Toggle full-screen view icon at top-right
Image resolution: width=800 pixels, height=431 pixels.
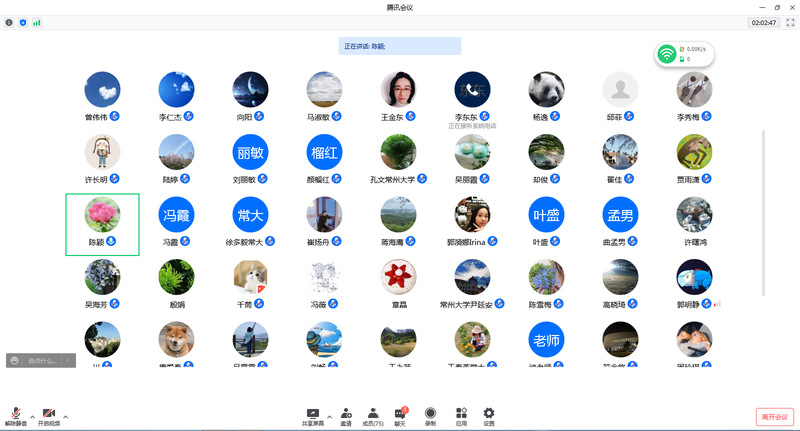pos(790,22)
